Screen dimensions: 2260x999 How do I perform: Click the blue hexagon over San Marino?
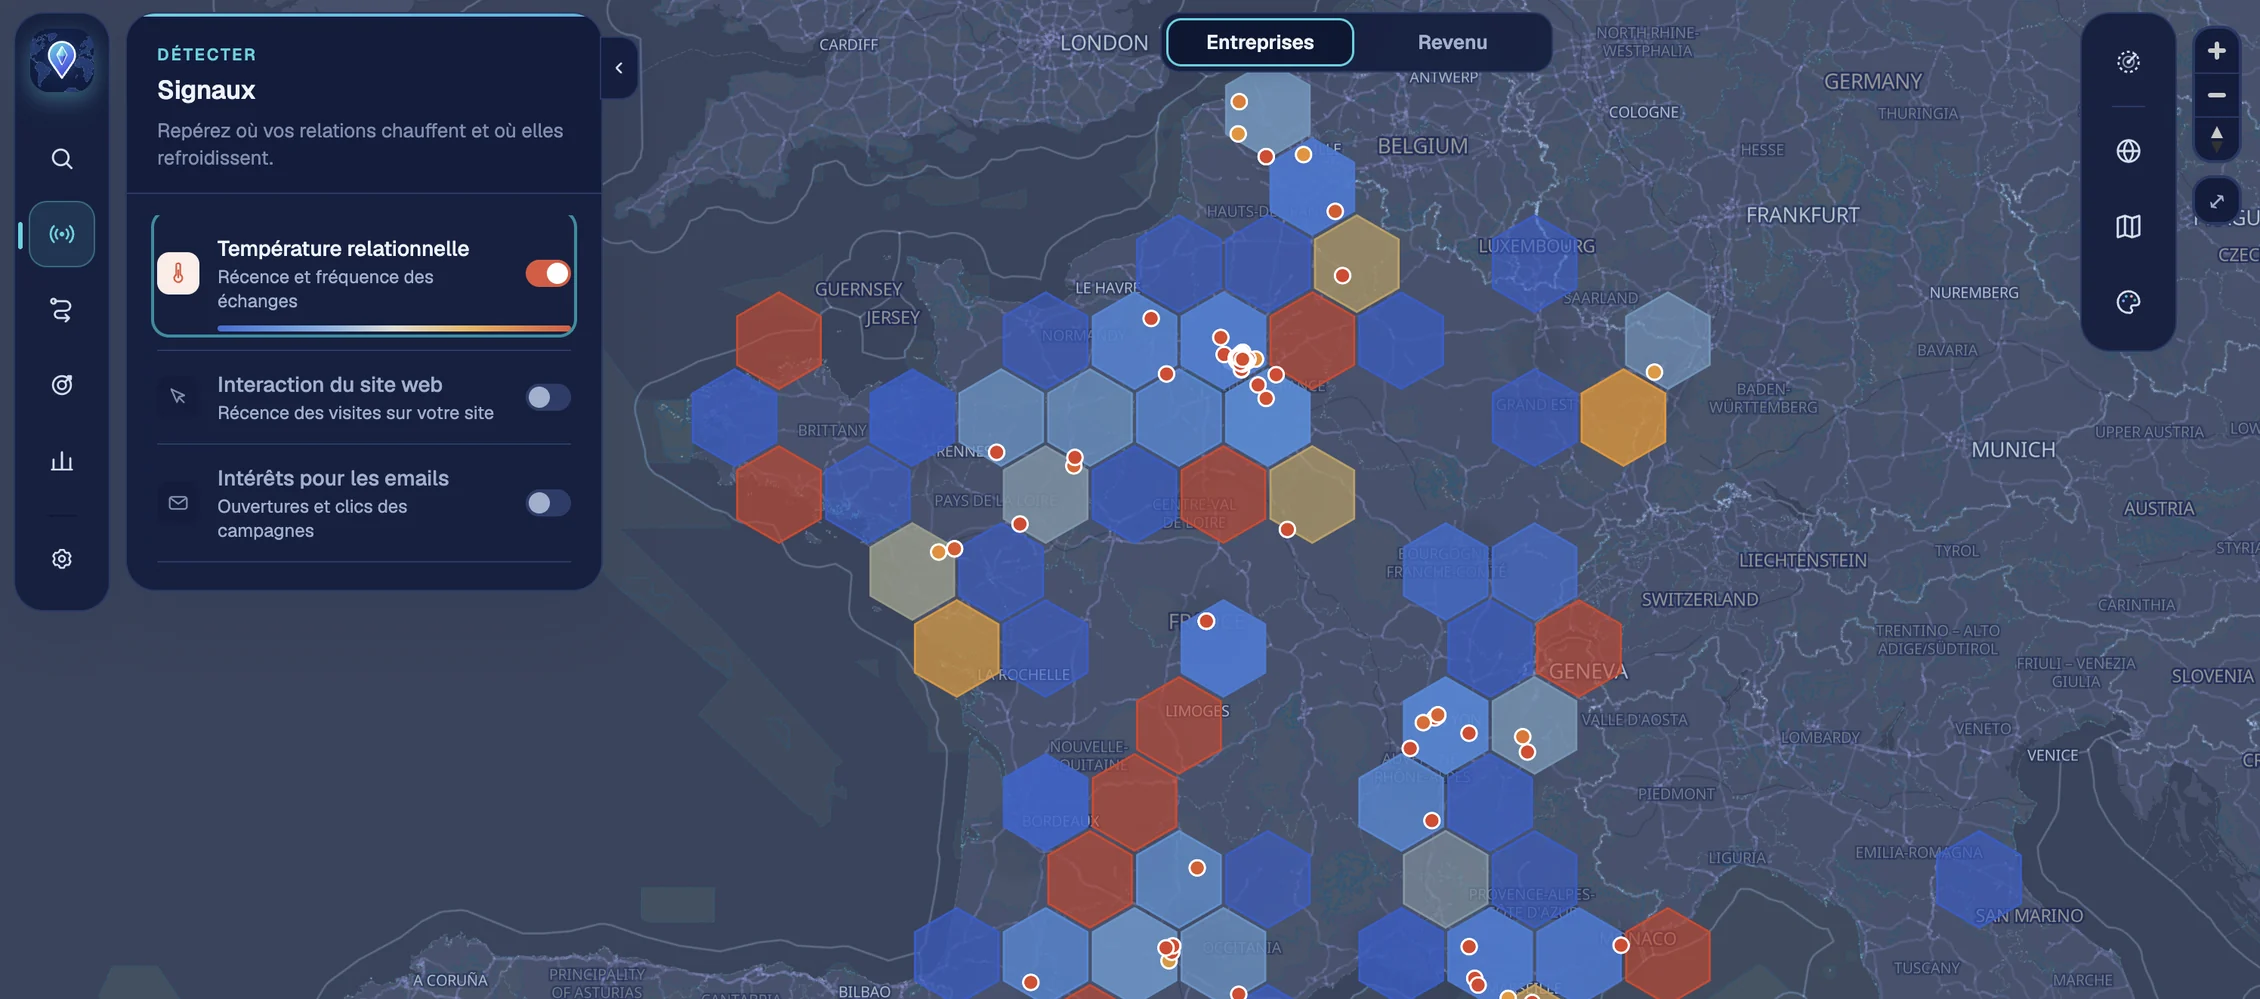coord(1978,878)
